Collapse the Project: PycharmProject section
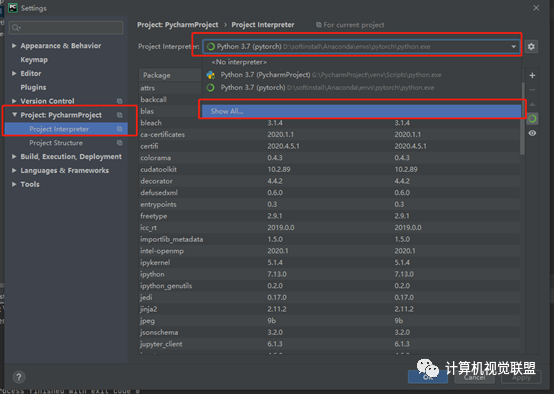The width and height of the screenshot is (554, 394). click(14, 115)
